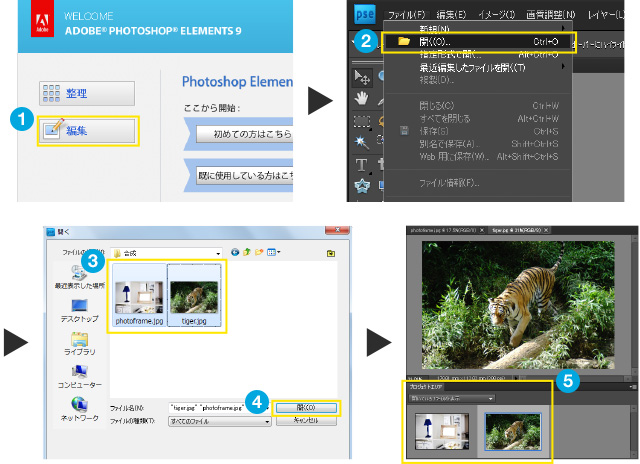Click the status bar arrow below the canvas

(x=516, y=378)
